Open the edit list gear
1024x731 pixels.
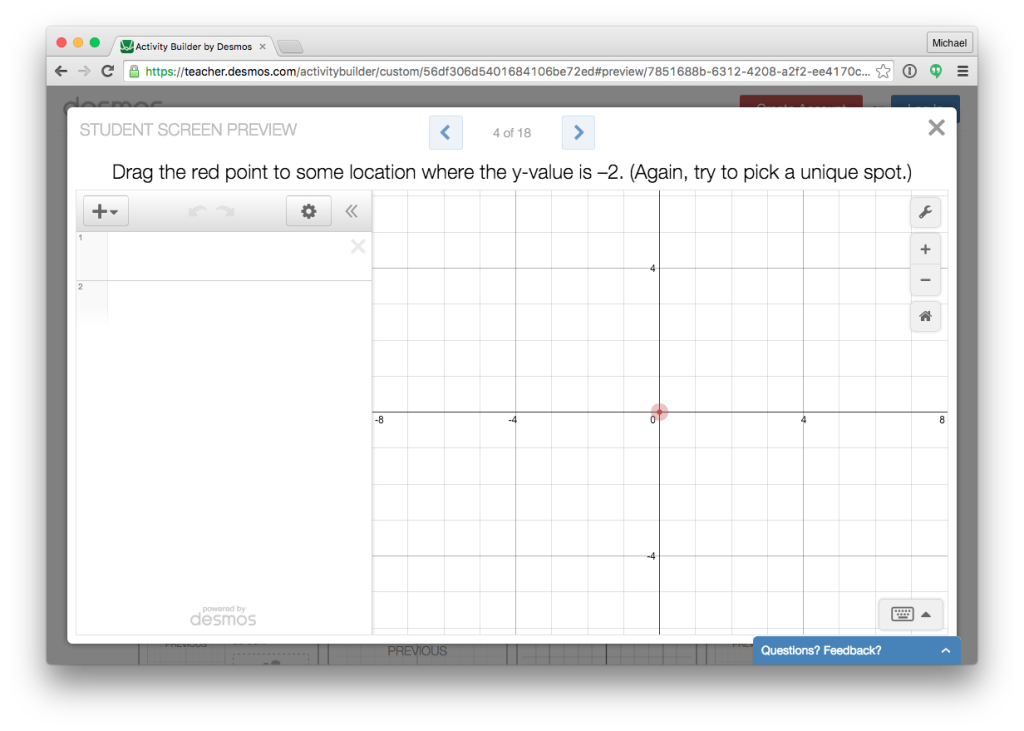[308, 211]
